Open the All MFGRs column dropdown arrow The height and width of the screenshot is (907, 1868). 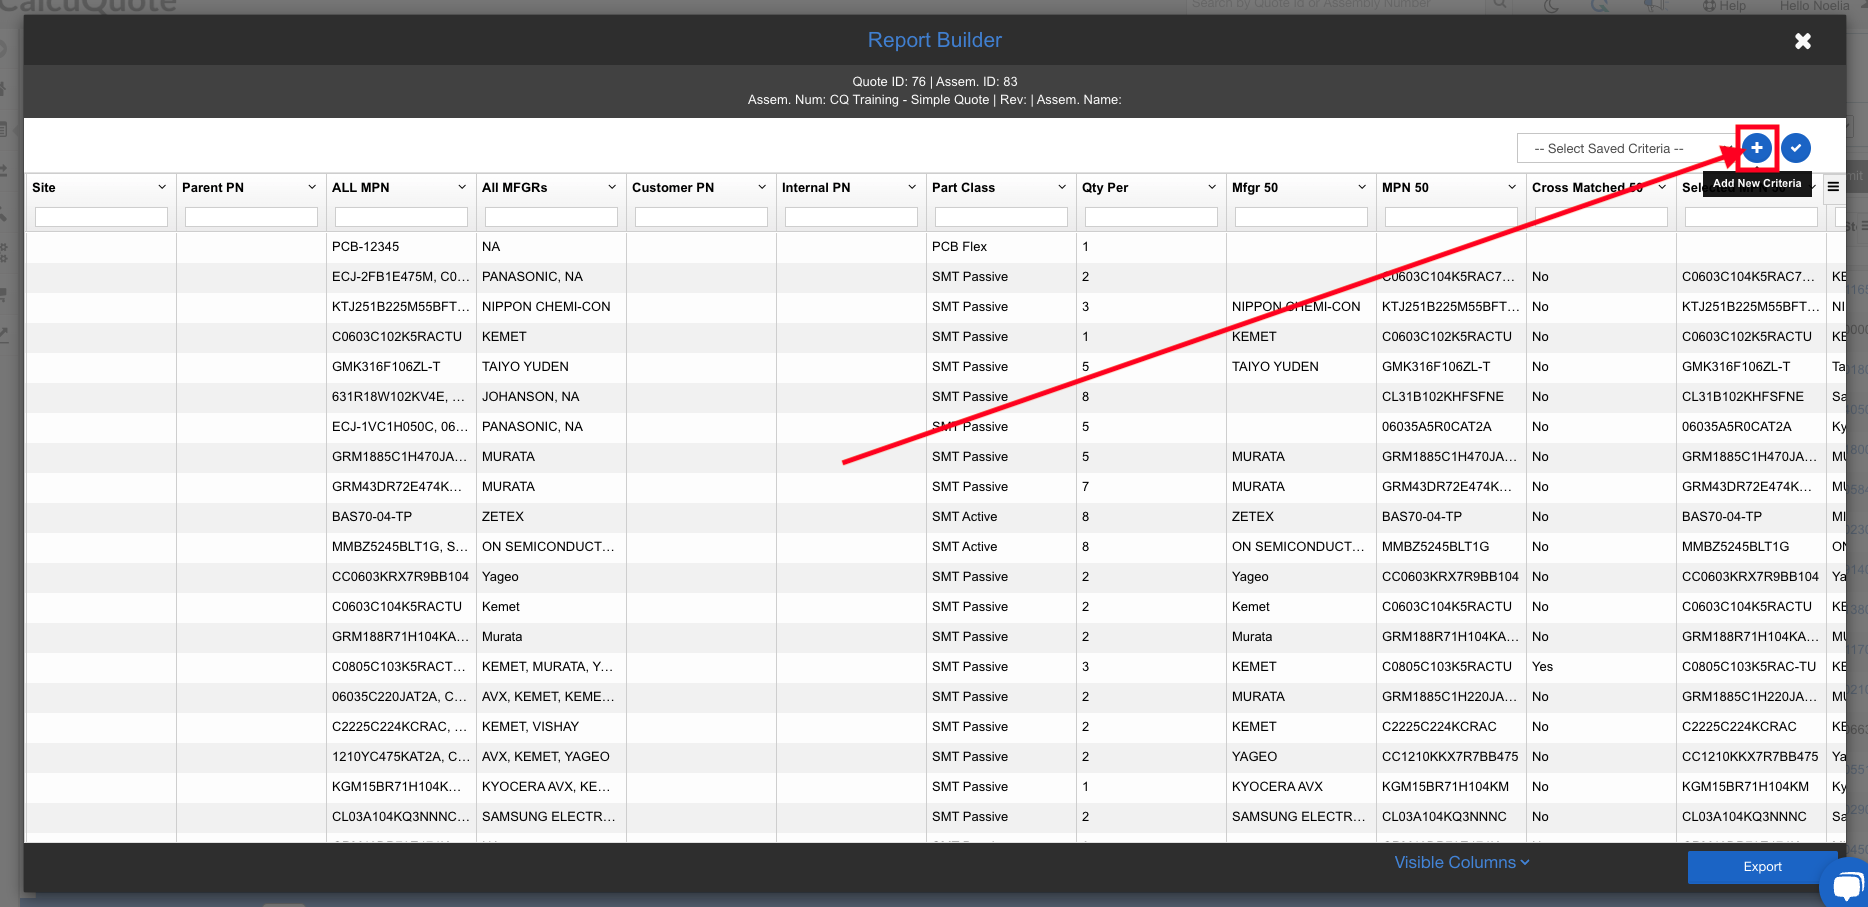click(612, 187)
